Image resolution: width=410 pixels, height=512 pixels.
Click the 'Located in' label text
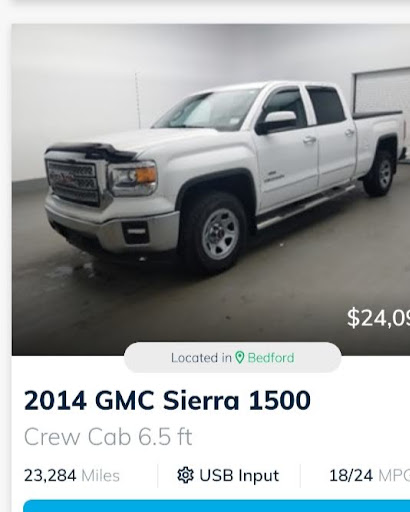click(x=201, y=358)
